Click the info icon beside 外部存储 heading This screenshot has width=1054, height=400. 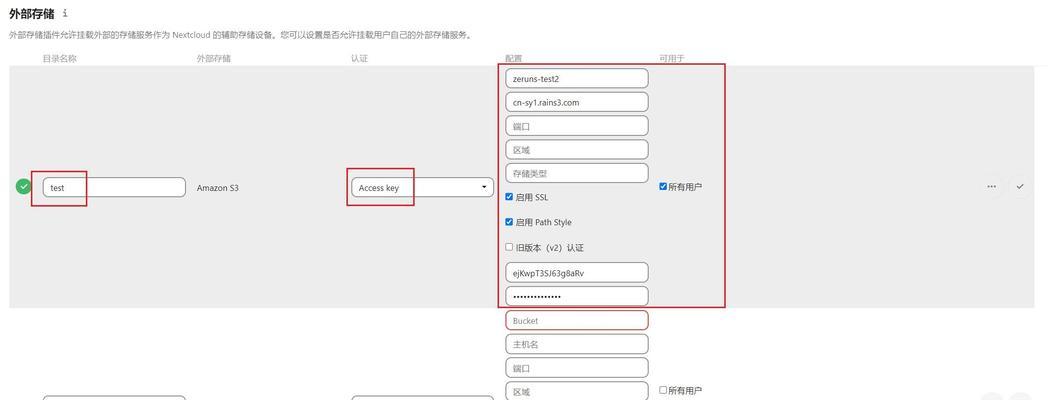pos(65,13)
